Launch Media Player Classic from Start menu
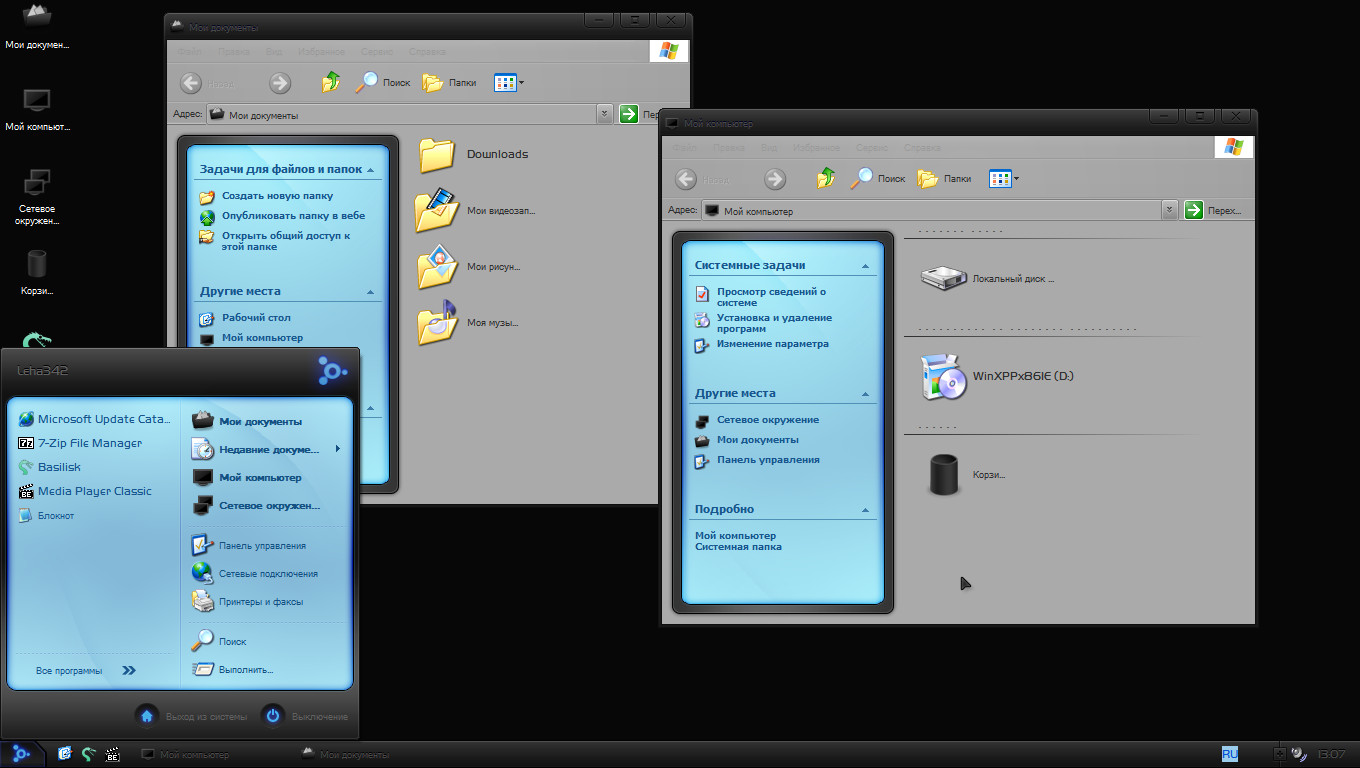This screenshot has height=768, width=1360. point(86,491)
